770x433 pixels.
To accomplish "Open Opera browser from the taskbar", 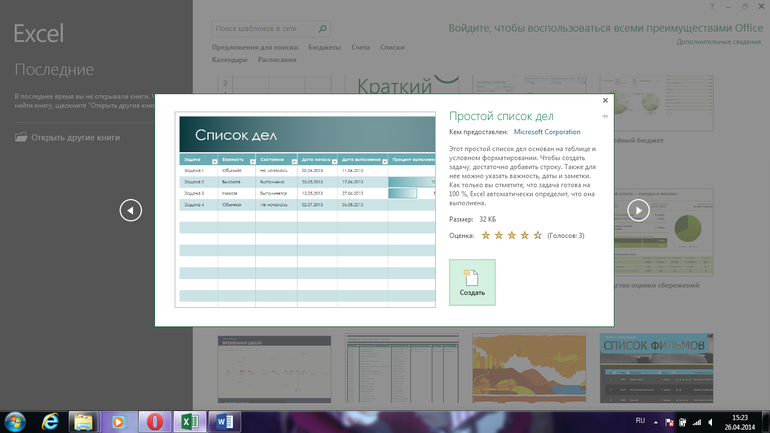I will point(154,421).
